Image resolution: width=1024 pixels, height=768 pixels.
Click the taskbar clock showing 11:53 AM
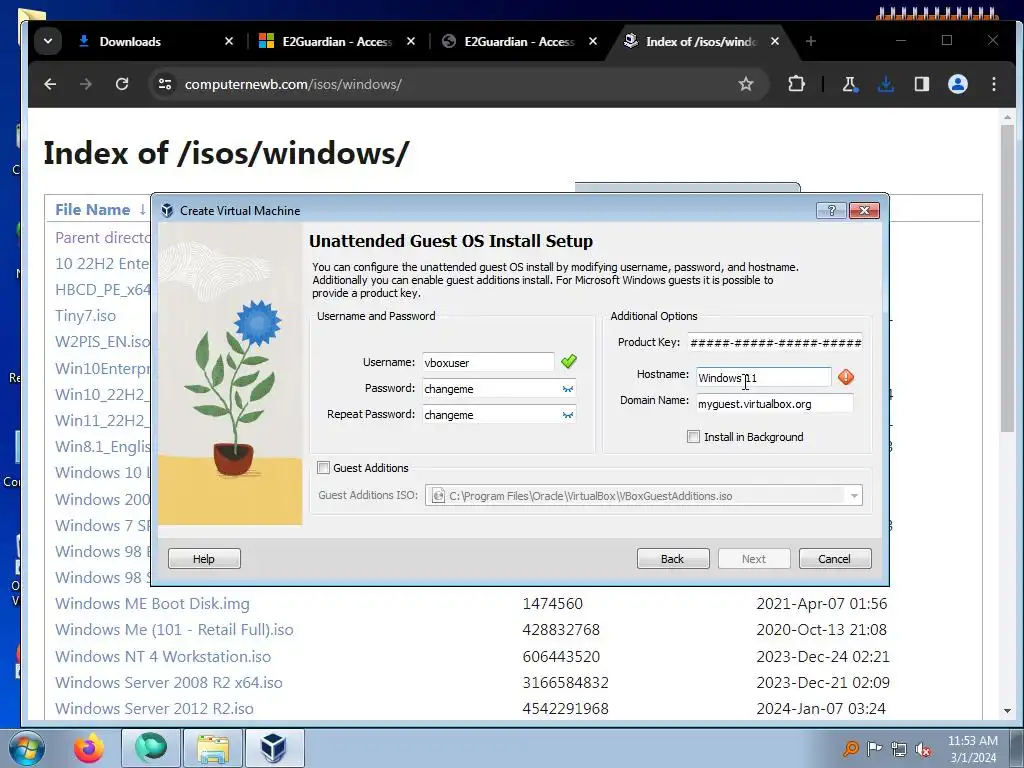[973, 748]
